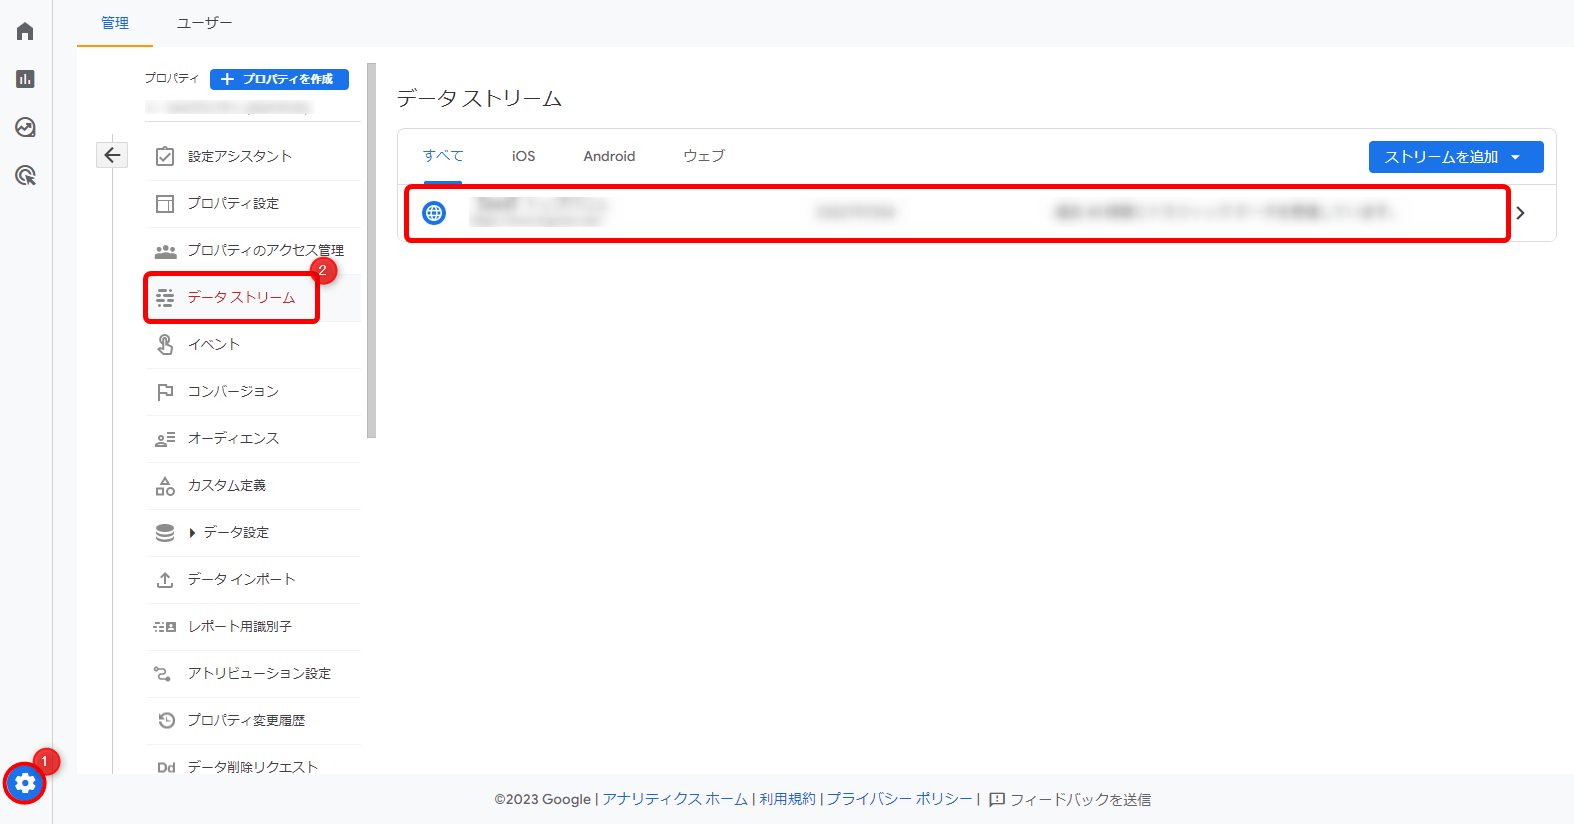Image resolution: width=1574 pixels, height=824 pixels.
Task: Switch to the ユーザー tab
Action: click(x=204, y=23)
